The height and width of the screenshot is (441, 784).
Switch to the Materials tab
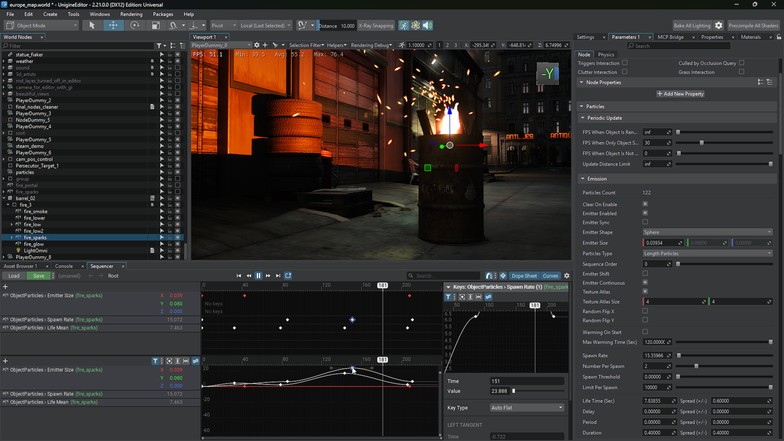tap(750, 37)
